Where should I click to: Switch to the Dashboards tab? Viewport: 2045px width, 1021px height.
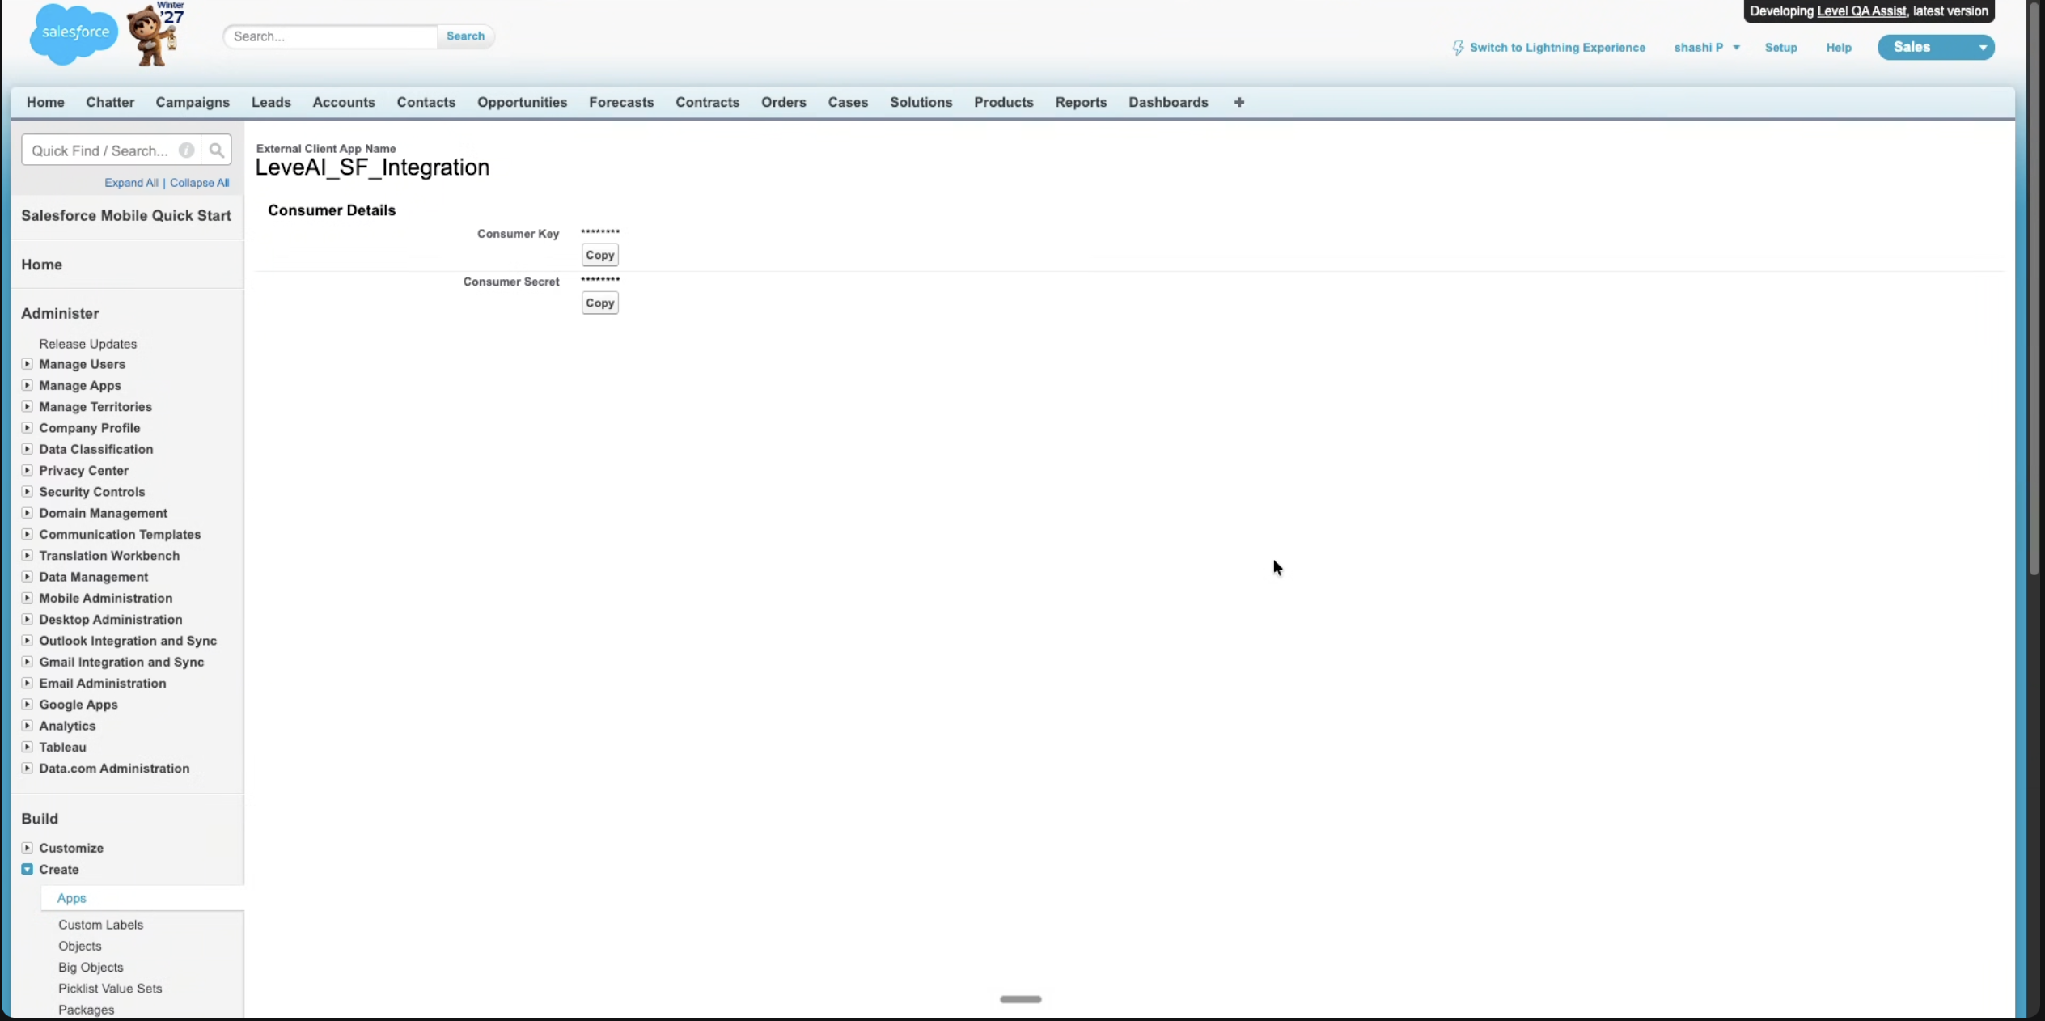[x=1168, y=102]
